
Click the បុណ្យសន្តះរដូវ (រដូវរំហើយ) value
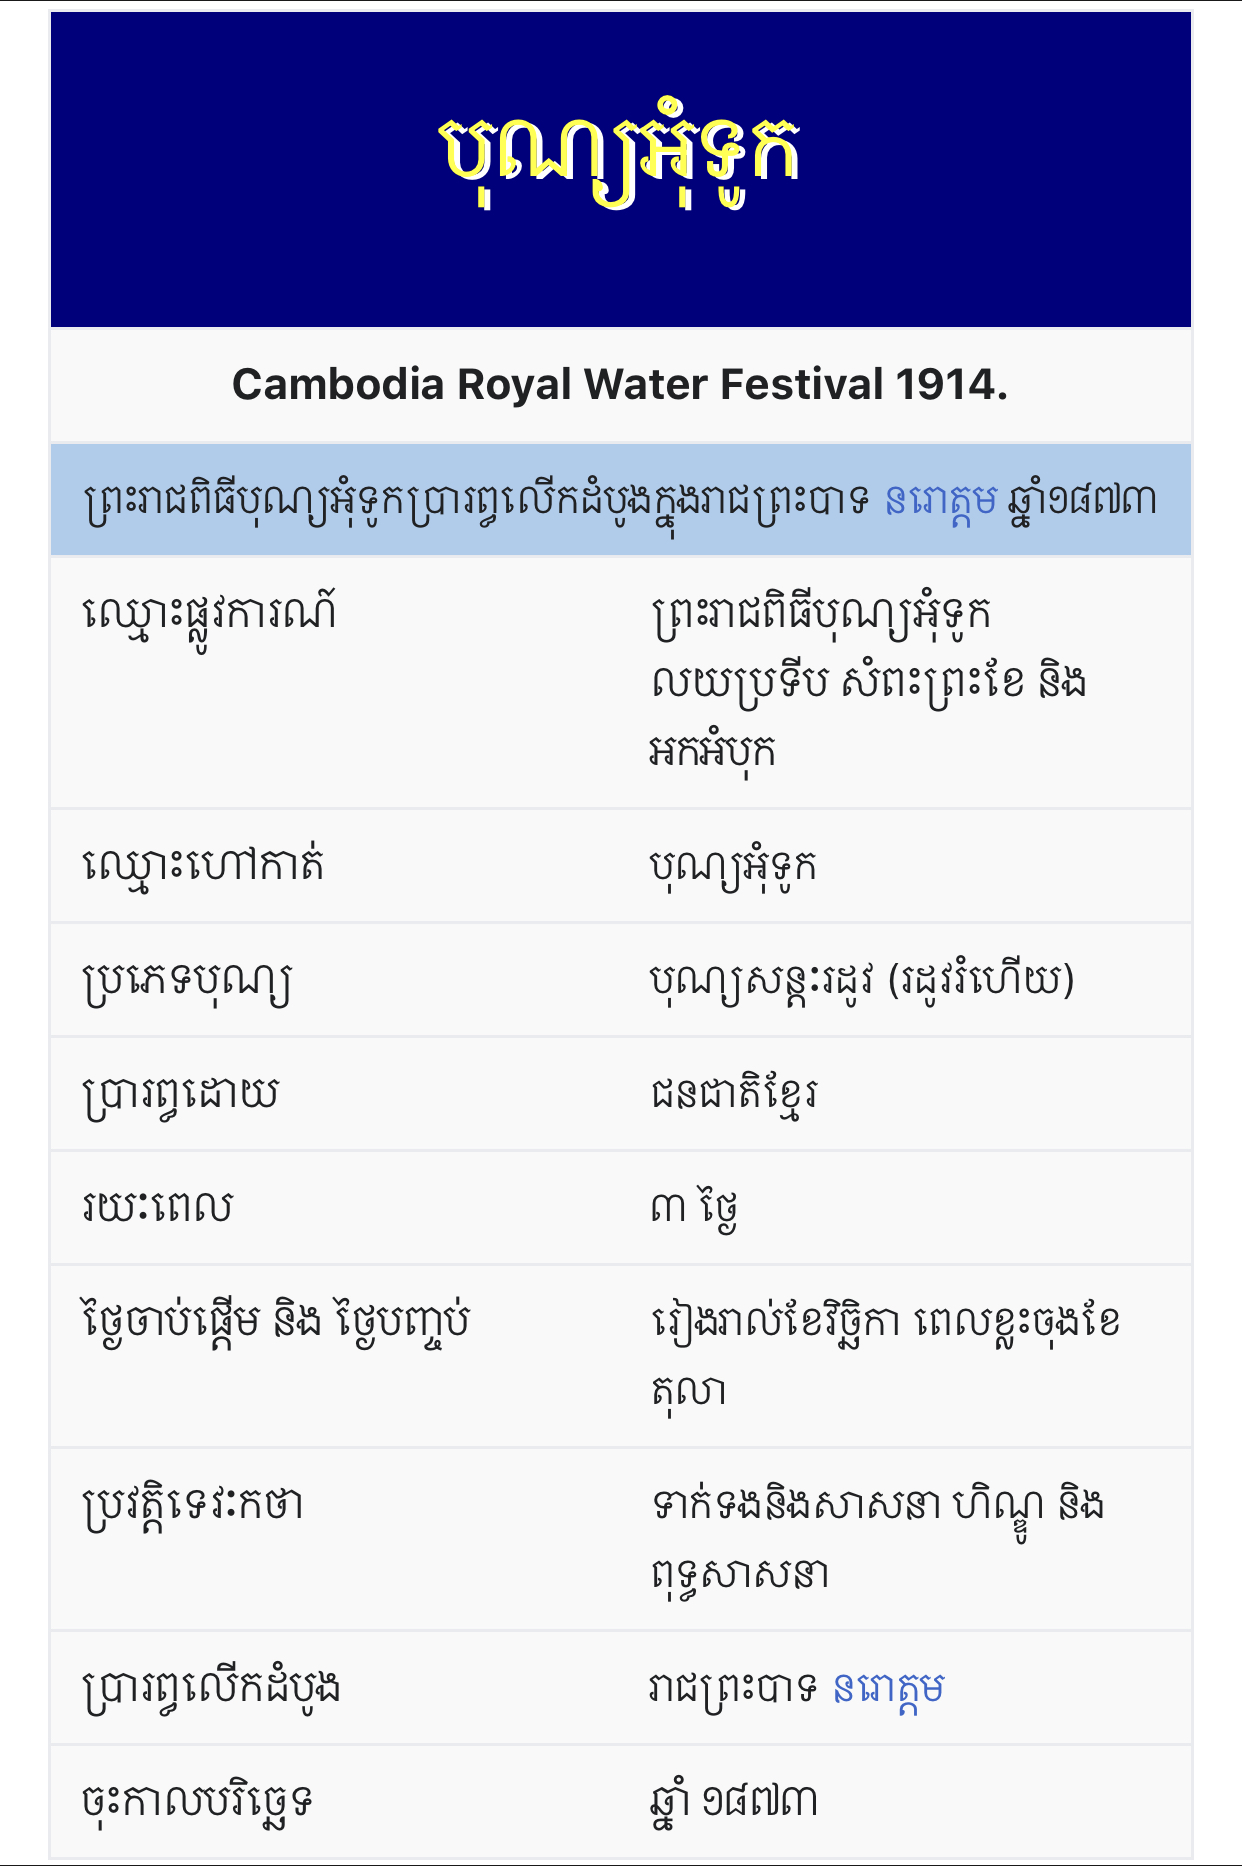pyautogui.click(x=862, y=981)
